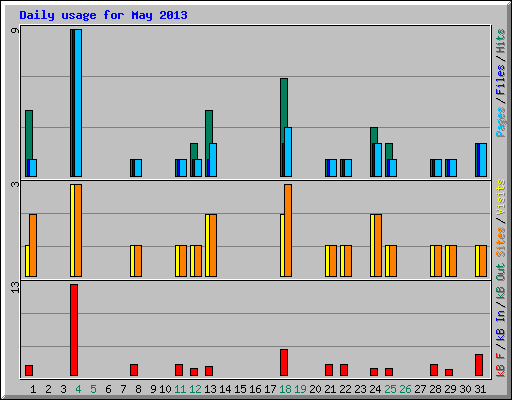Click the green Hits bar for day 1
Viewport: 512px width, 400px height.
click(29, 135)
